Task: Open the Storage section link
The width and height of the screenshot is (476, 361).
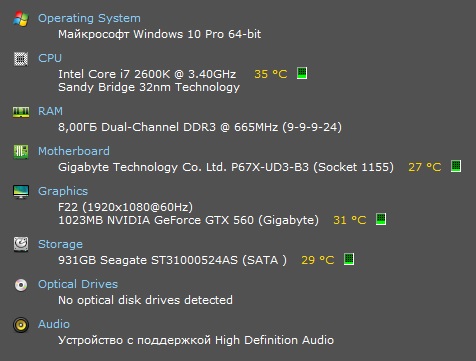Action: 60,244
